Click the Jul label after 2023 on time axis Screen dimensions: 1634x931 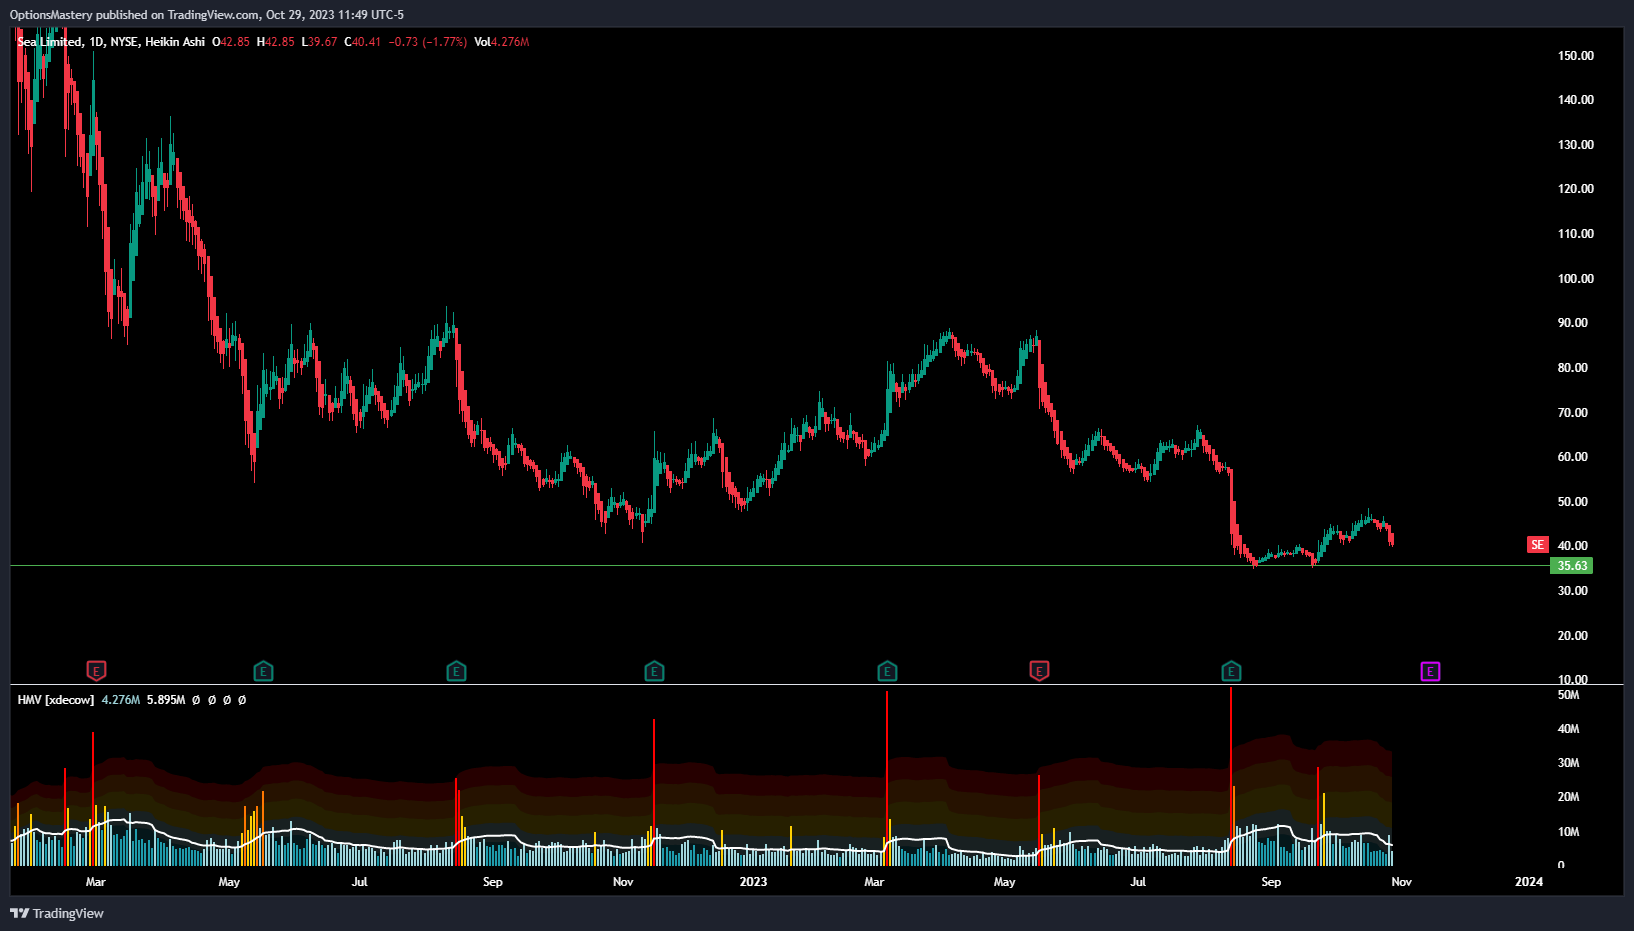[1138, 882]
